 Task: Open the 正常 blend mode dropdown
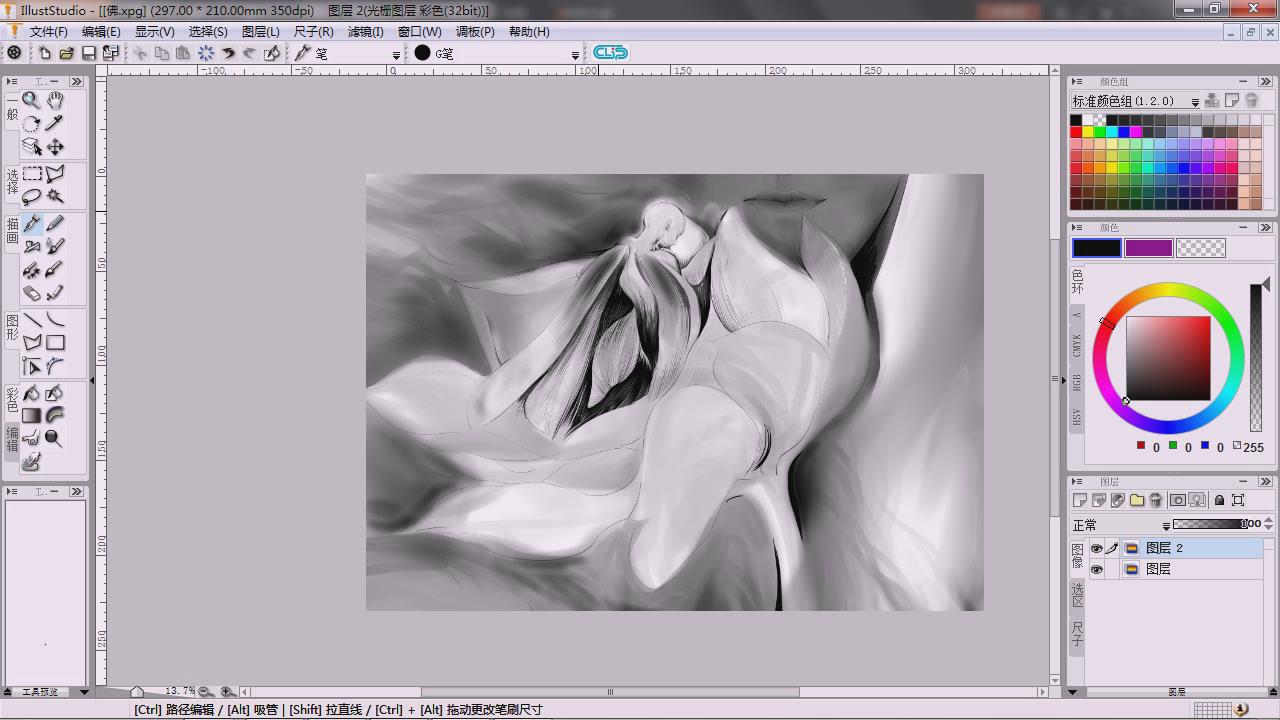coord(1166,525)
